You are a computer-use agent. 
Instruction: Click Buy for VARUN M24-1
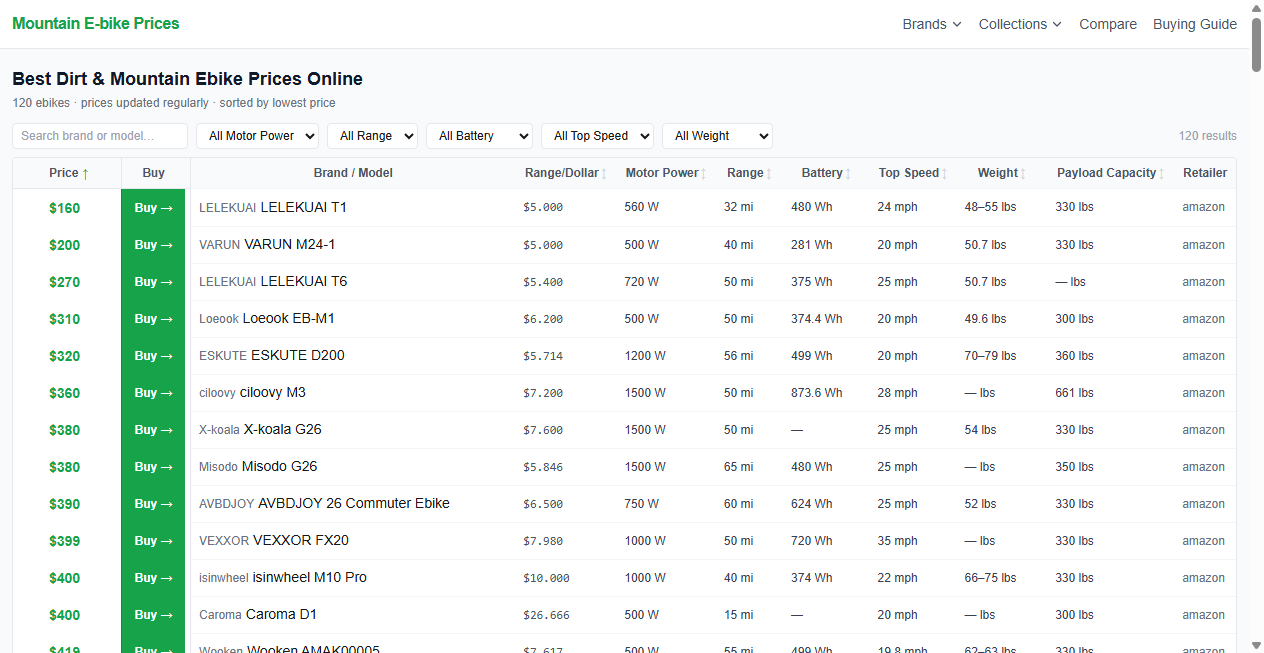(x=153, y=245)
